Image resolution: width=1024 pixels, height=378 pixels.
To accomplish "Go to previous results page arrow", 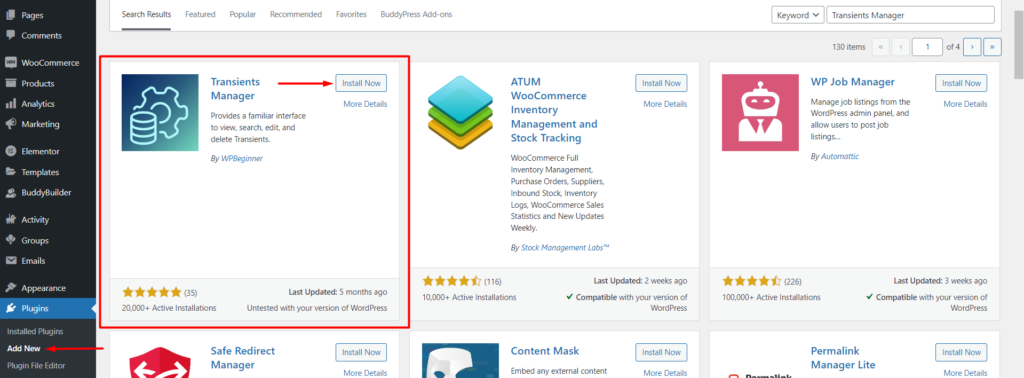I will tap(901, 47).
